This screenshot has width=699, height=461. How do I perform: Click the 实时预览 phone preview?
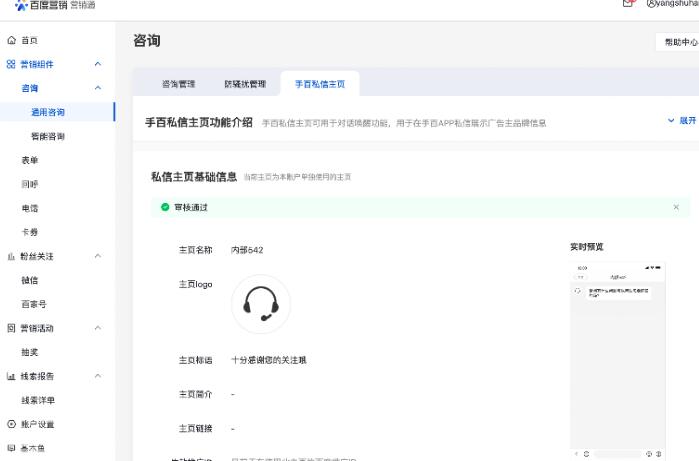click(x=617, y=355)
